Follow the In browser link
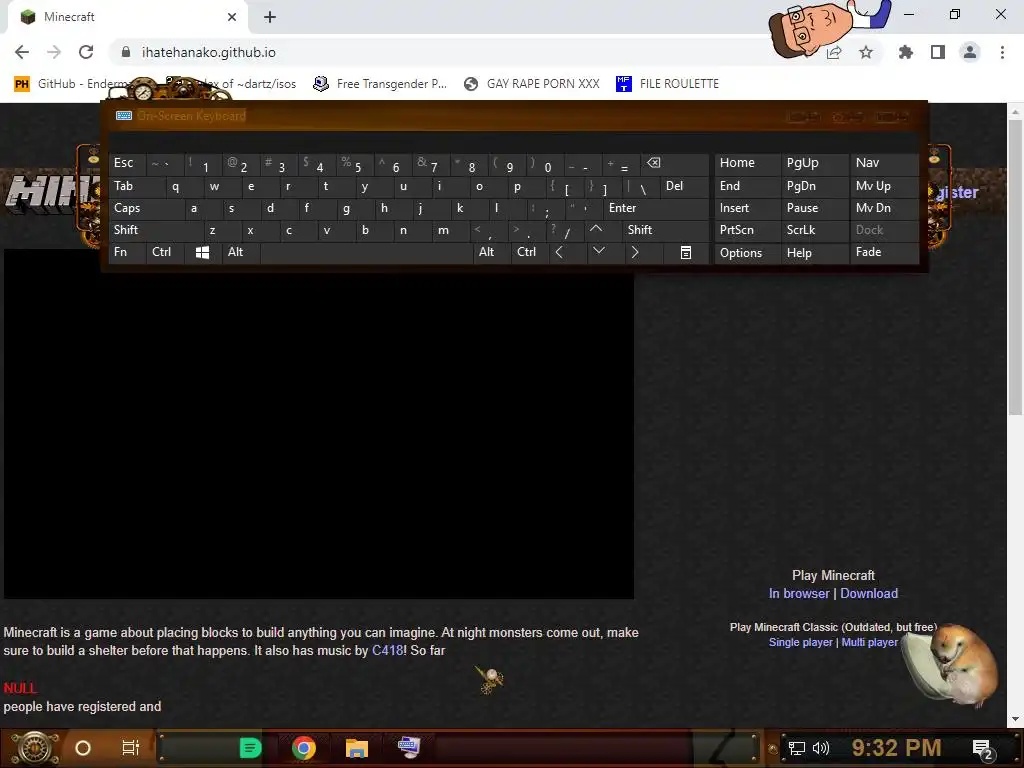 pos(799,594)
